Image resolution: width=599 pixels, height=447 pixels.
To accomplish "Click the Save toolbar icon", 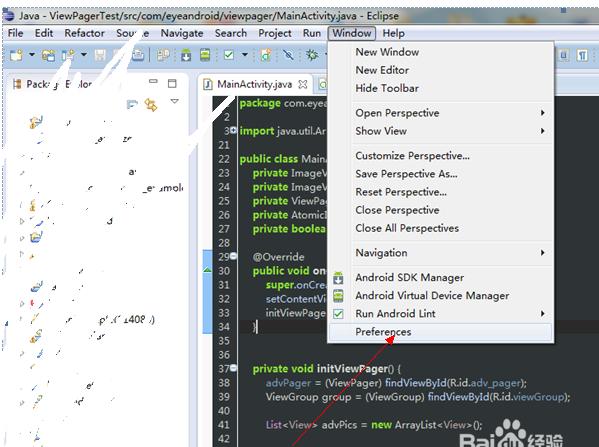I will click(x=100, y=55).
